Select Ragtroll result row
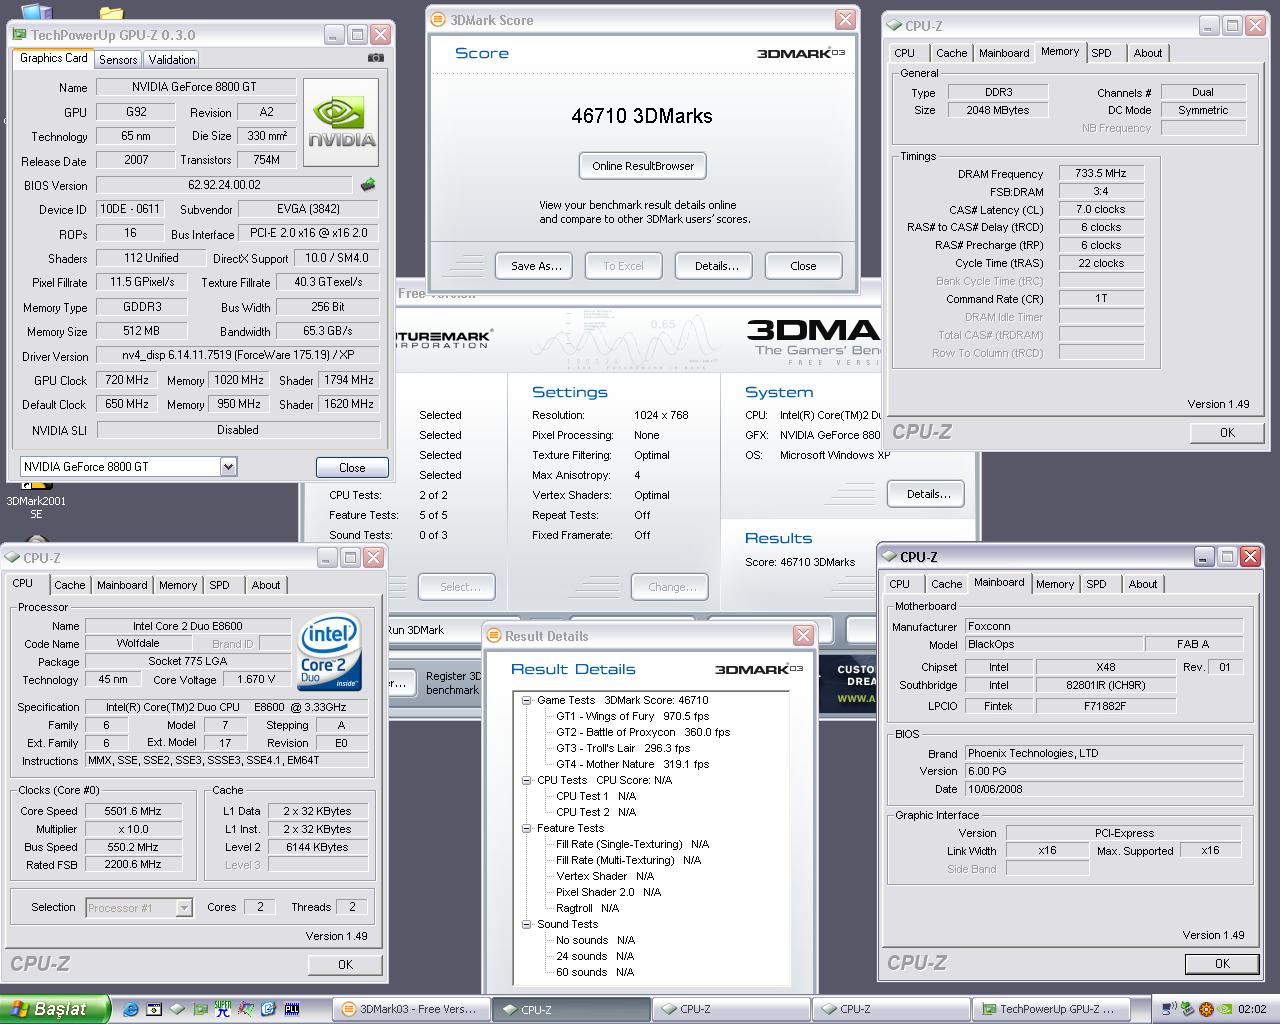 coord(587,908)
